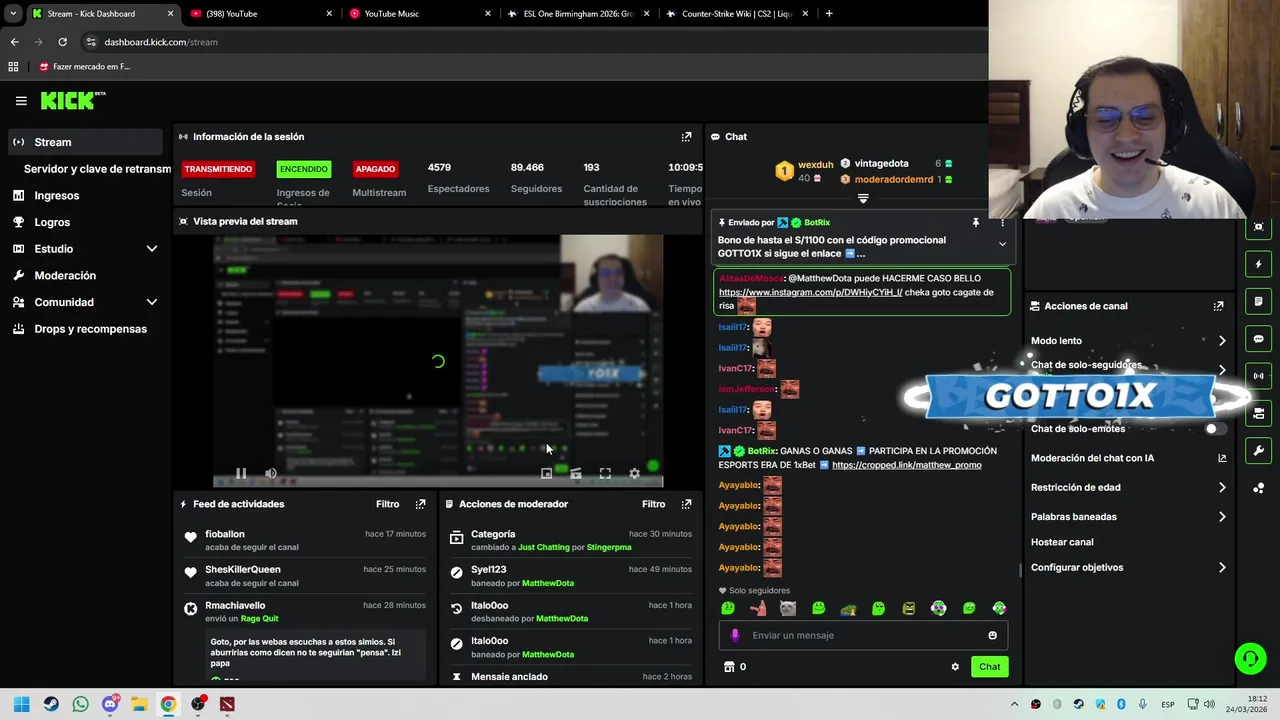This screenshot has width=1280, height=720.
Task: Click the Enviar un mensaje input field
Action: (863, 635)
